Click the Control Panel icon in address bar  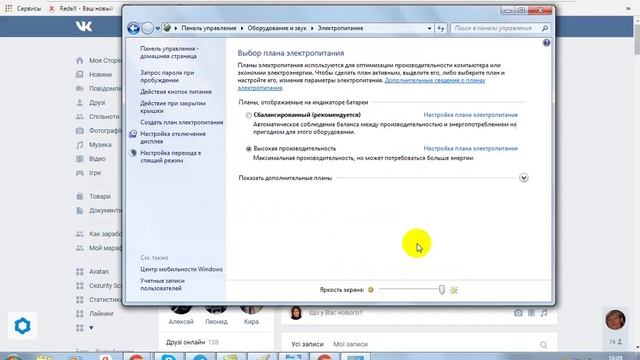(167, 28)
